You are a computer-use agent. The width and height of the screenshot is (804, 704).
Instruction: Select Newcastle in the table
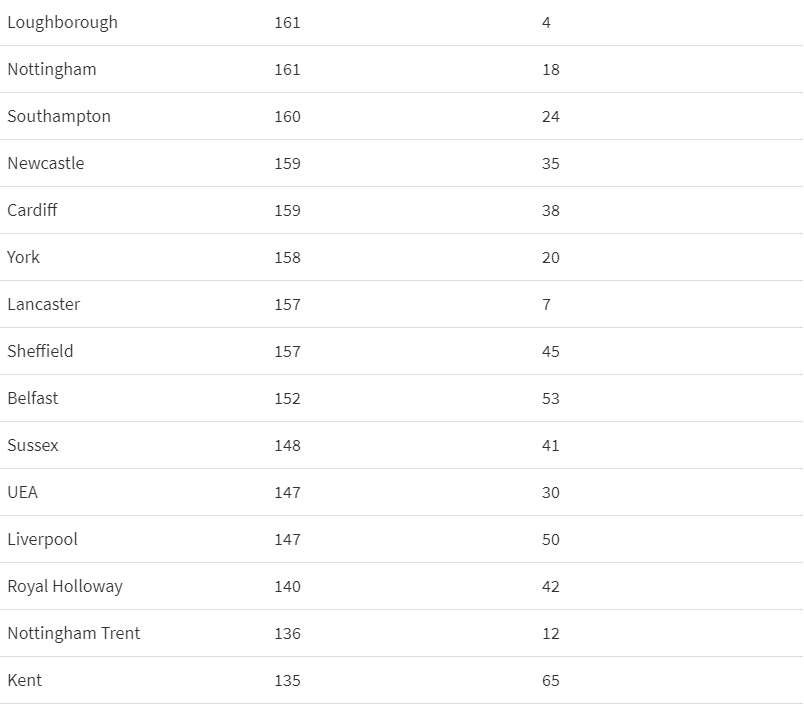pyautogui.click(x=46, y=163)
